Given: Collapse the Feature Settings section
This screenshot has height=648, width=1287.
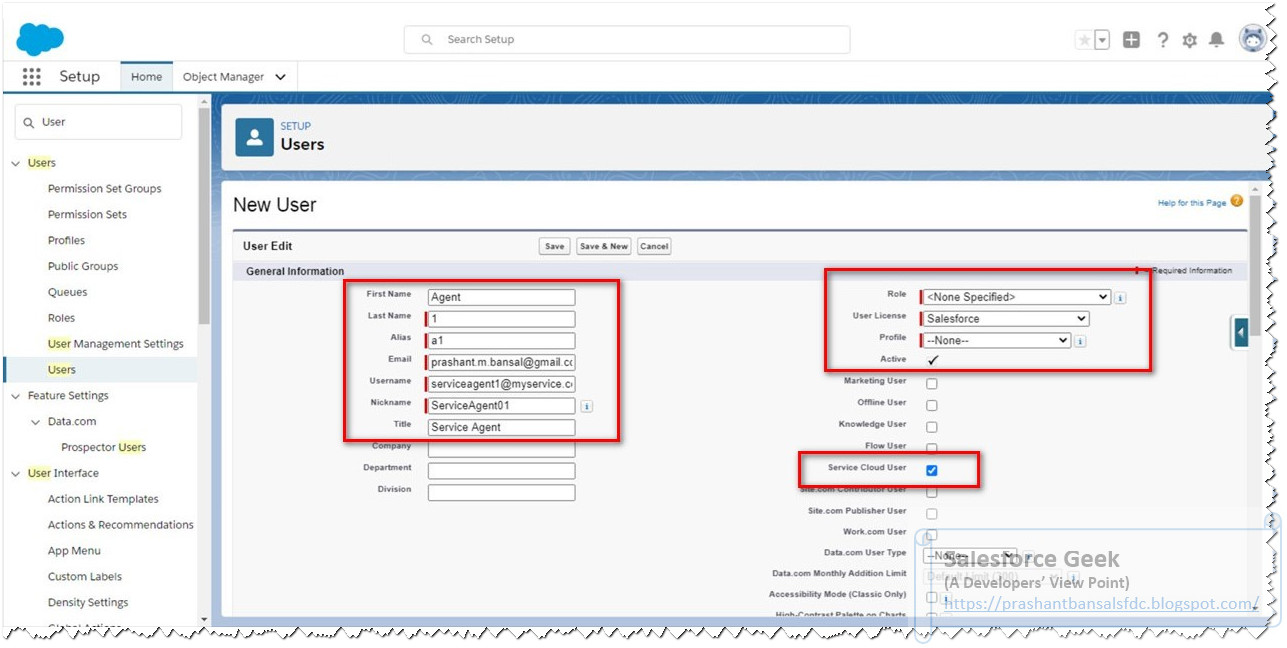Looking at the screenshot, I should click(15, 396).
